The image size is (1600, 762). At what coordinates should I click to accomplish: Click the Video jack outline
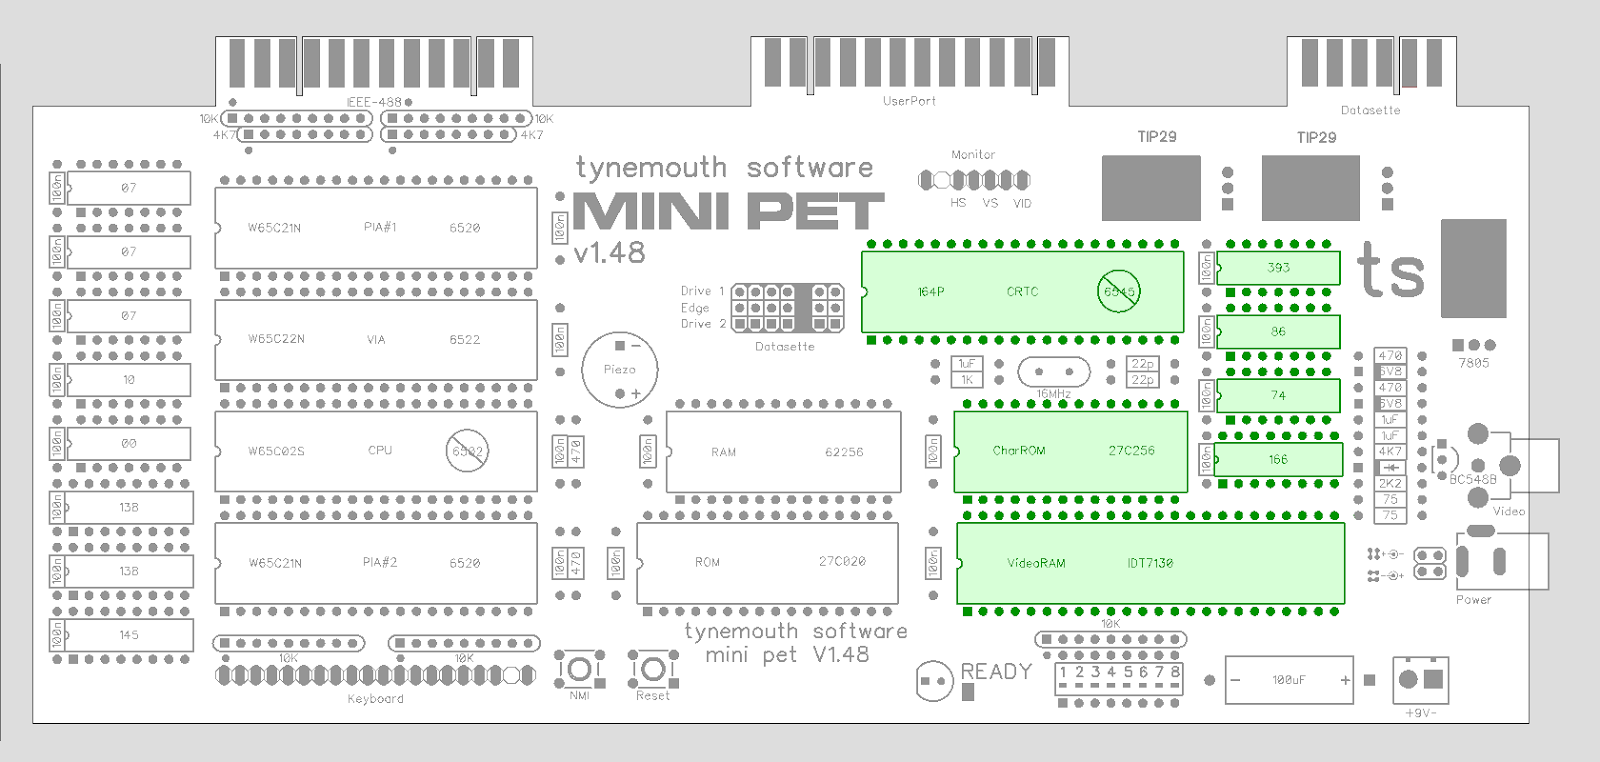pos(1512,465)
